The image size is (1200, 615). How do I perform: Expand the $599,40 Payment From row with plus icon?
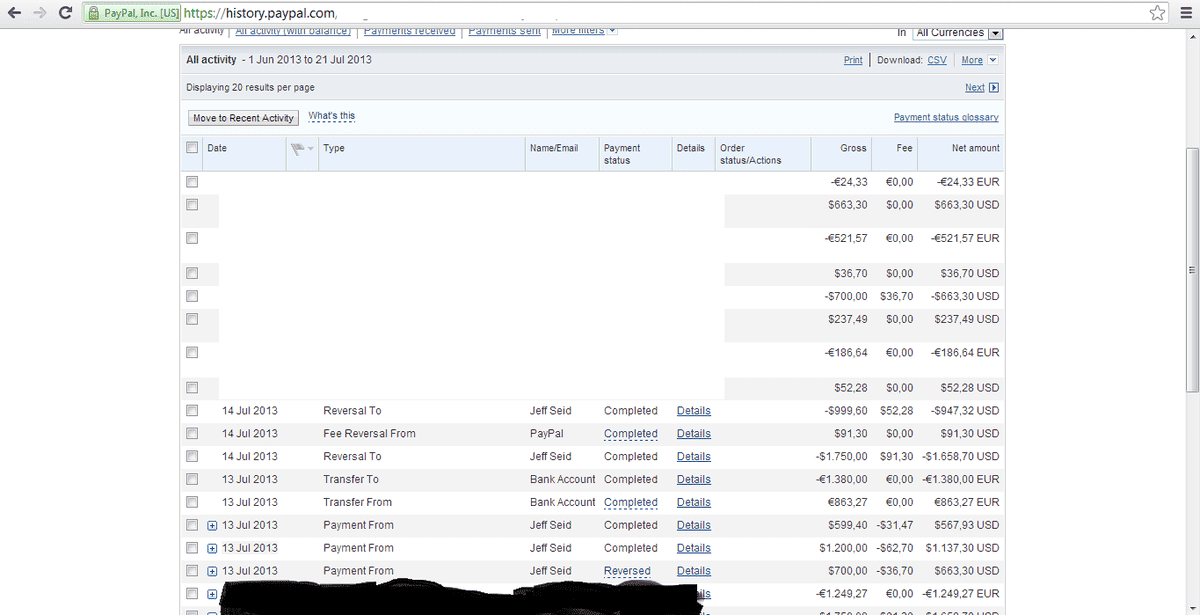212,525
